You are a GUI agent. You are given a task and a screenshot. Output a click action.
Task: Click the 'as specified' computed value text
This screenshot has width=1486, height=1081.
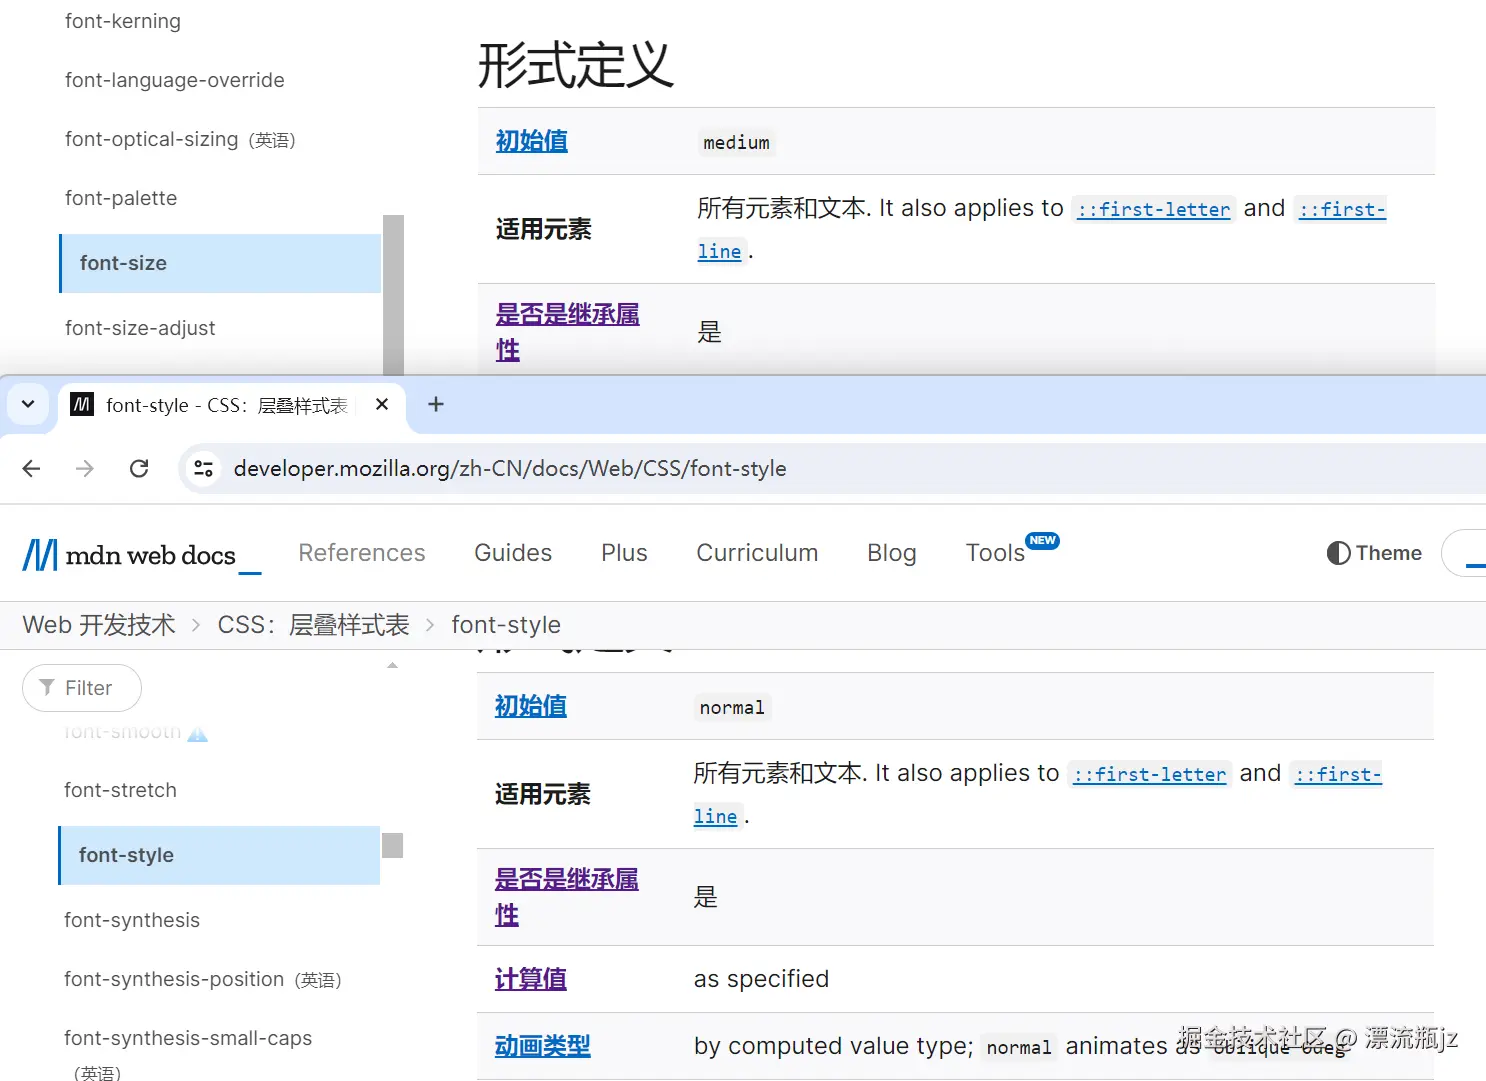[x=761, y=979]
